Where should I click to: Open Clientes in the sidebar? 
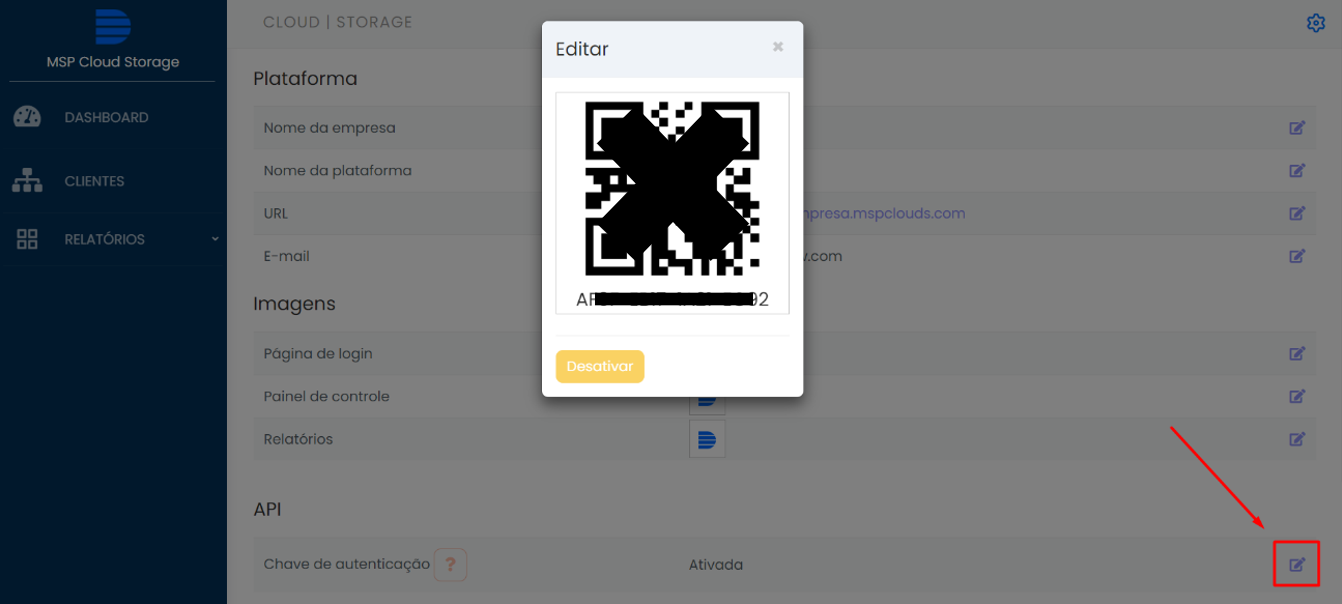click(x=94, y=181)
